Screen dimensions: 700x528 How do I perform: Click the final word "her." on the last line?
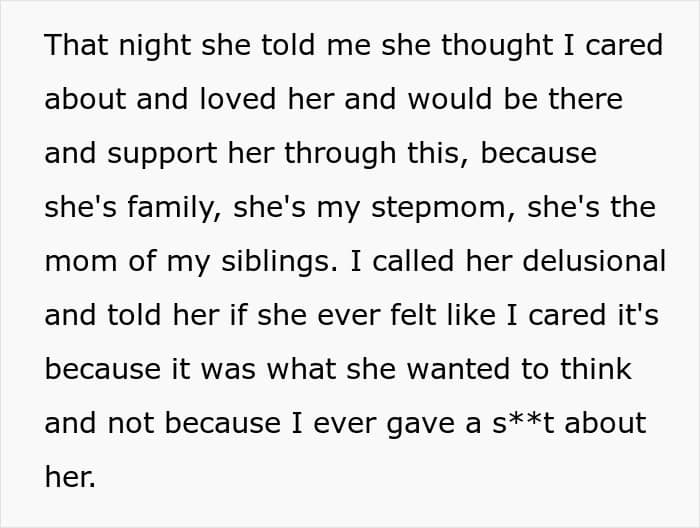click(x=70, y=477)
